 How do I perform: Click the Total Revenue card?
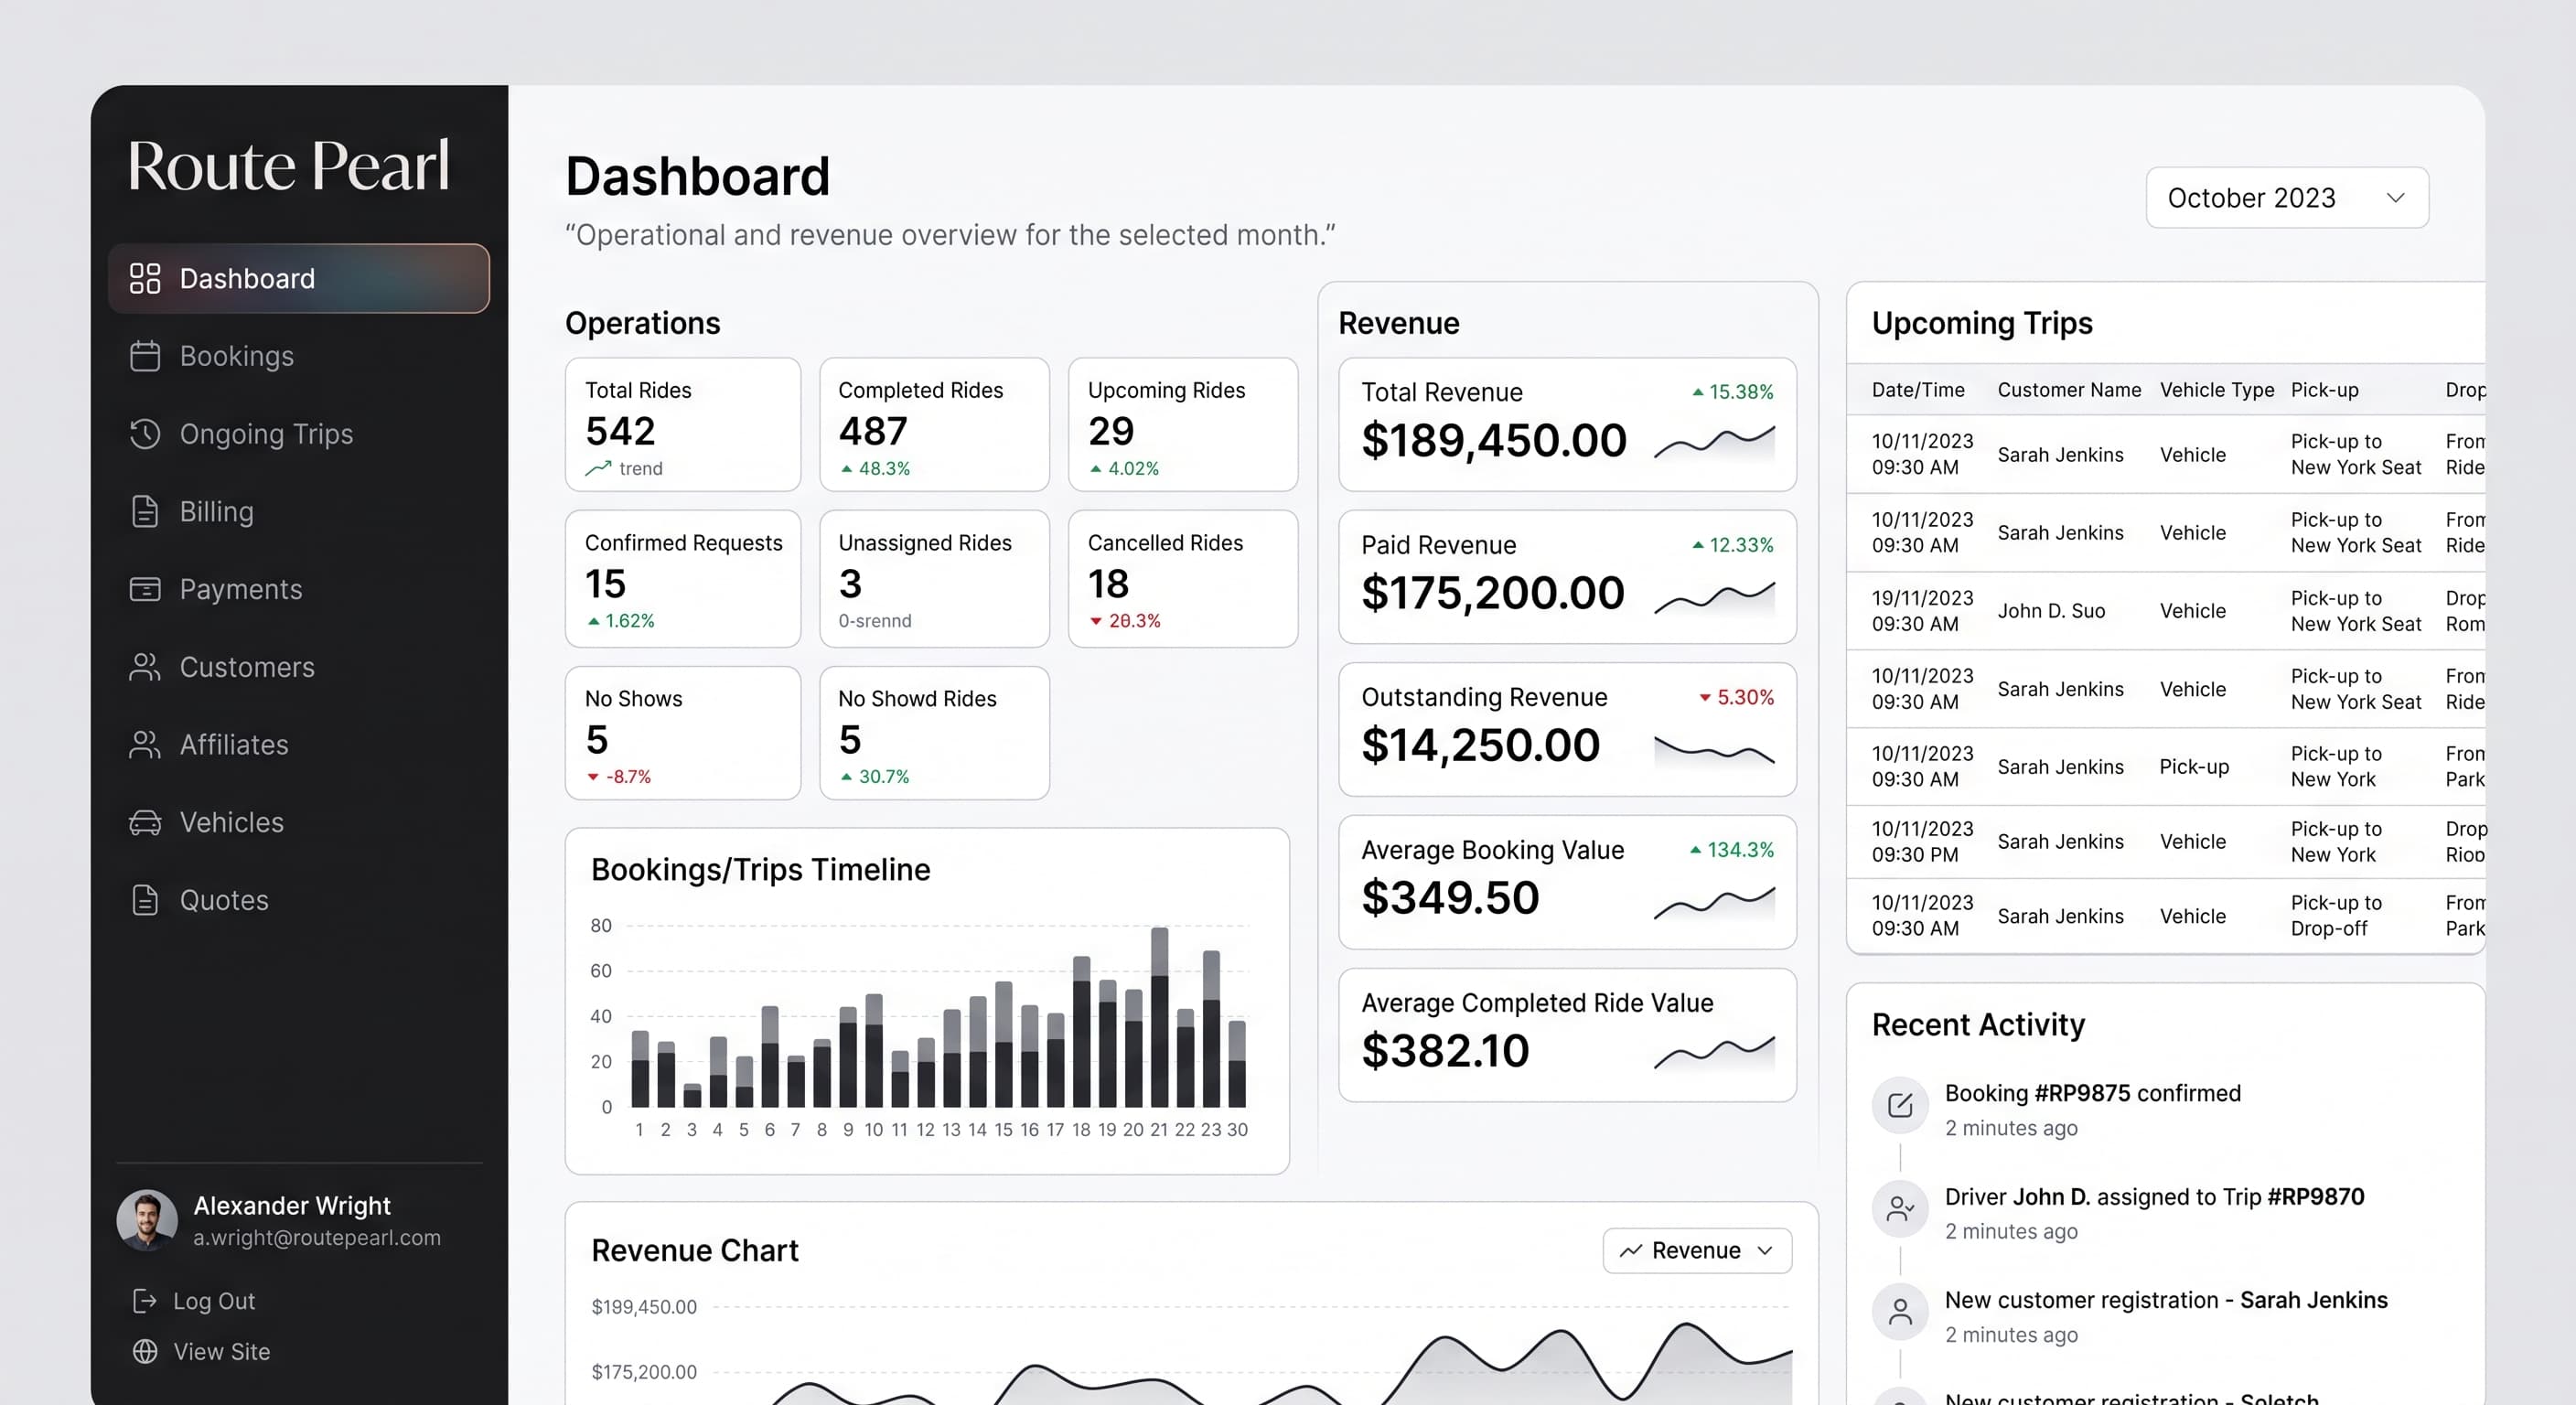pos(1567,424)
